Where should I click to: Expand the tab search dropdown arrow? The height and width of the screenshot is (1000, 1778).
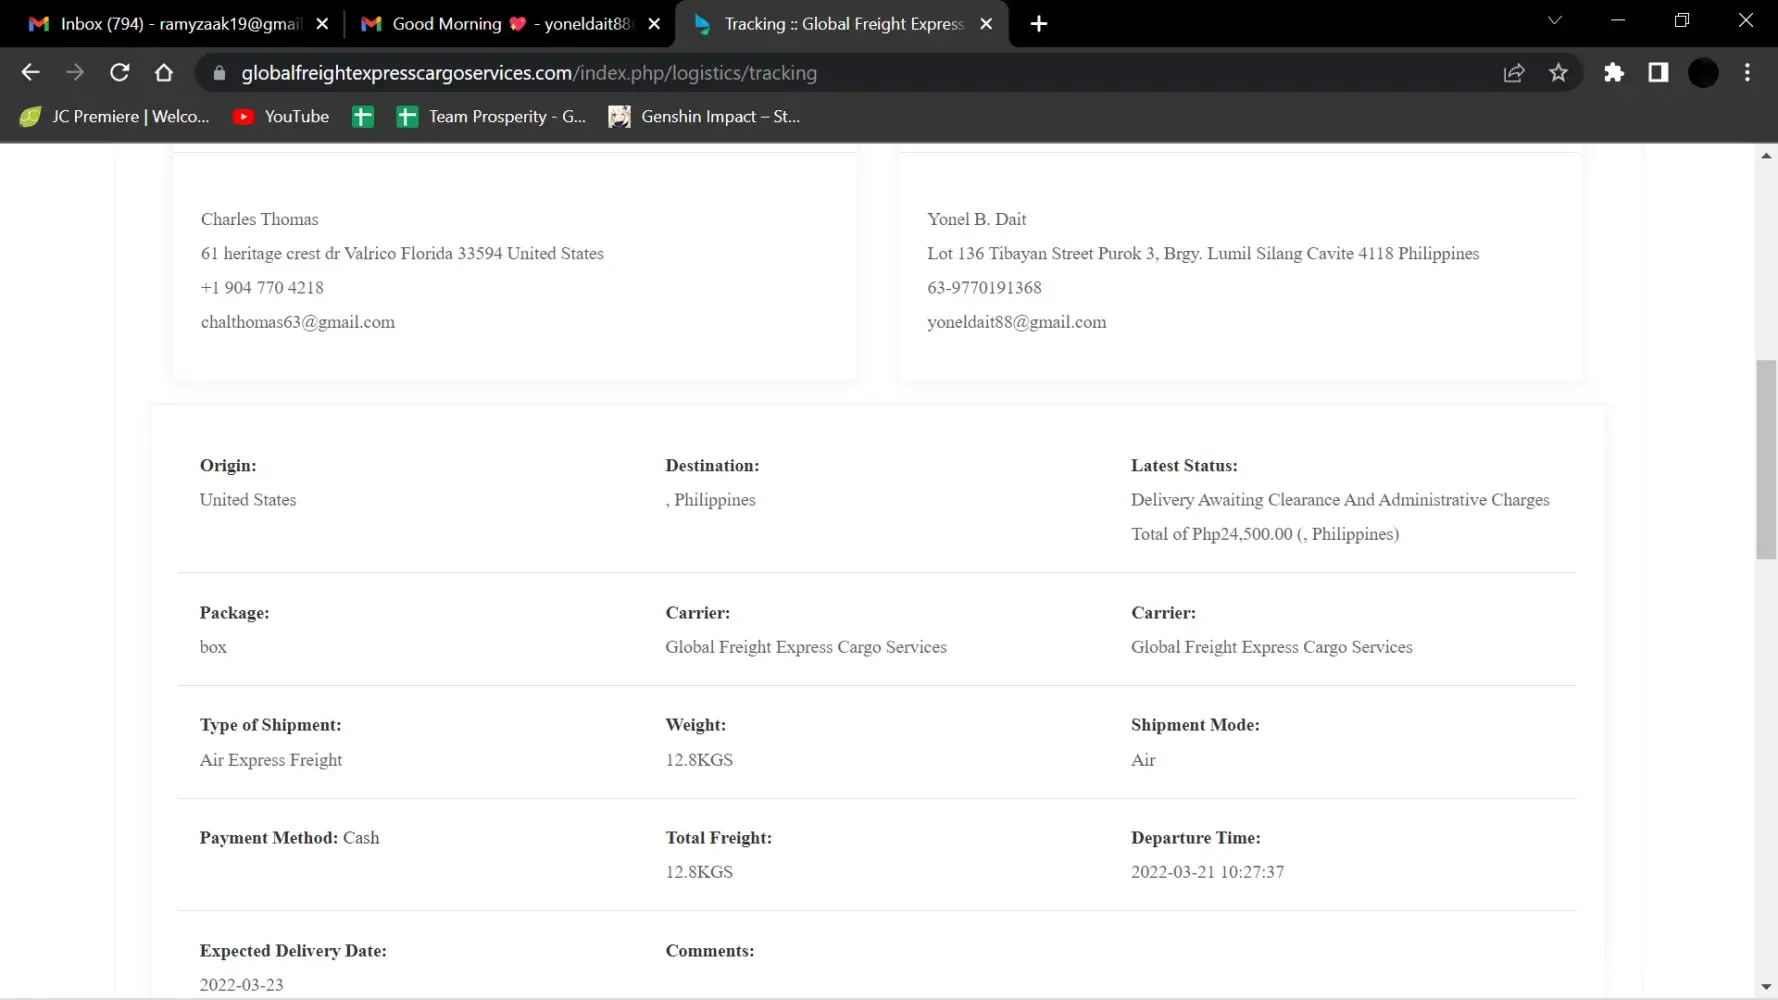[x=1554, y=21]
